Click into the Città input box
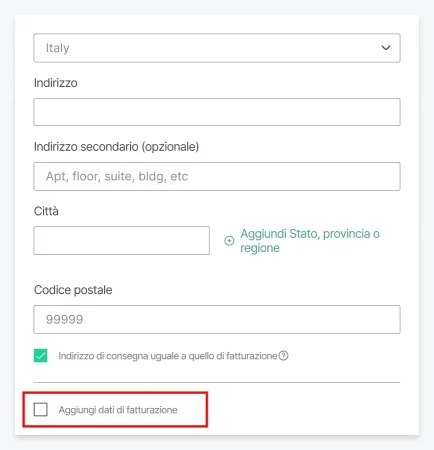This screenshot has width=434, height=450. [122, 241]
